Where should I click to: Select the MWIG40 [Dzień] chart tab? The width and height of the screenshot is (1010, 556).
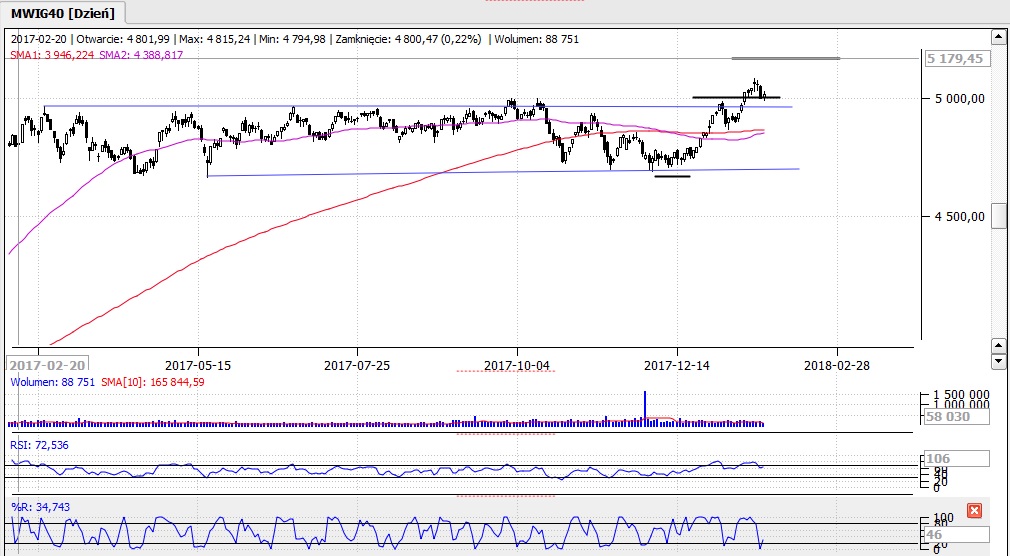pos(62,12)
